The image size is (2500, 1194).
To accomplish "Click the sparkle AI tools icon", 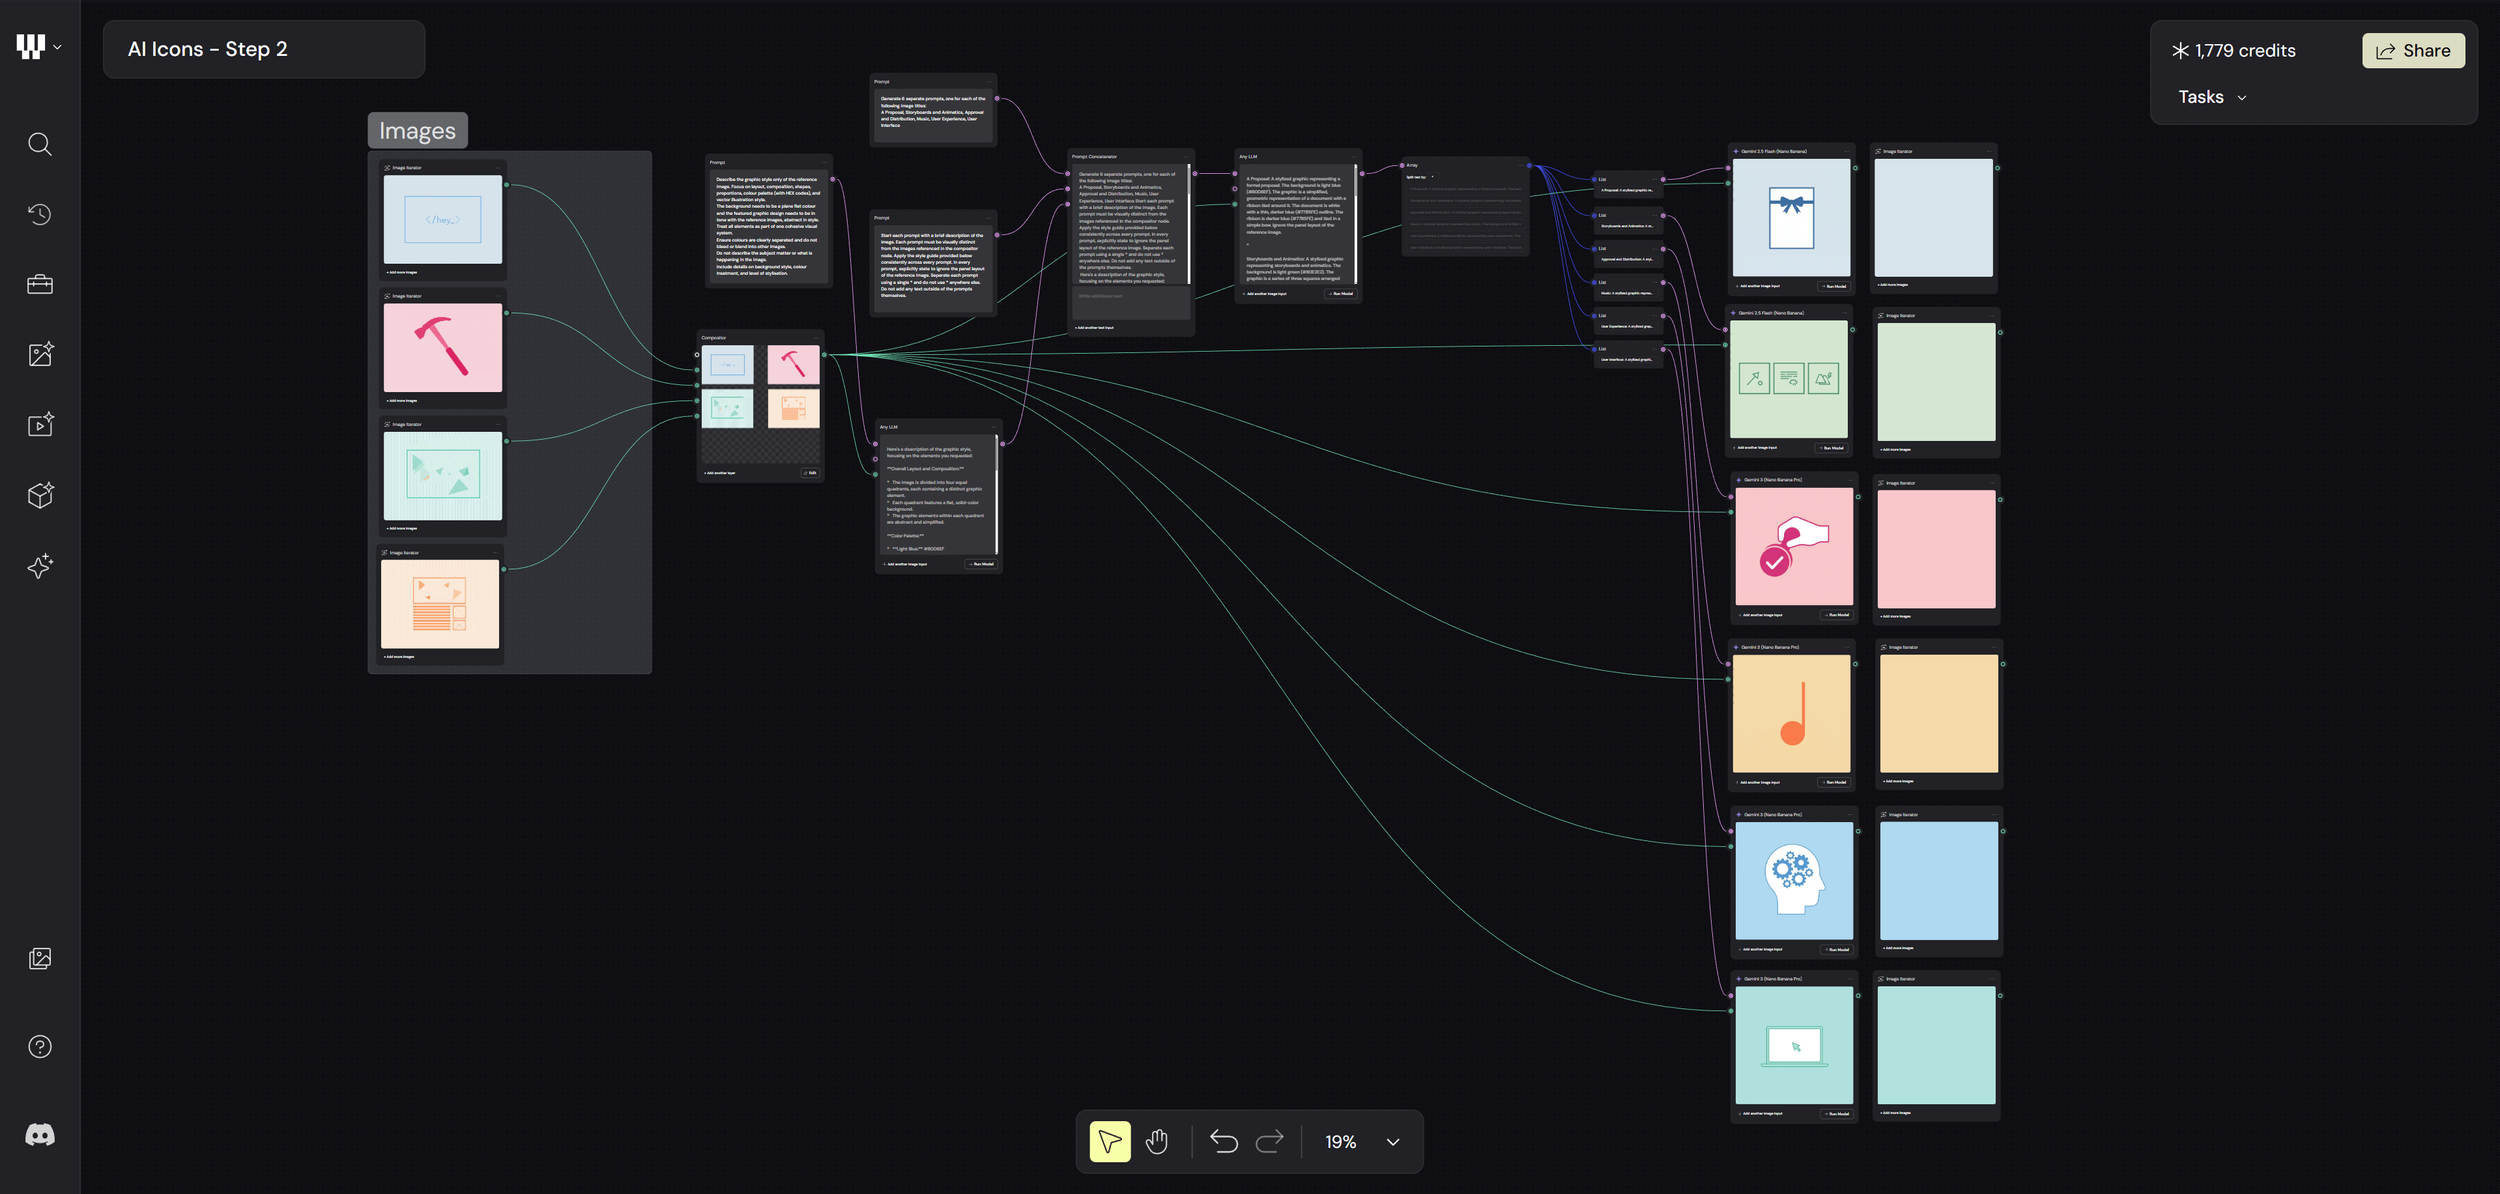I will tap(40, 566).
